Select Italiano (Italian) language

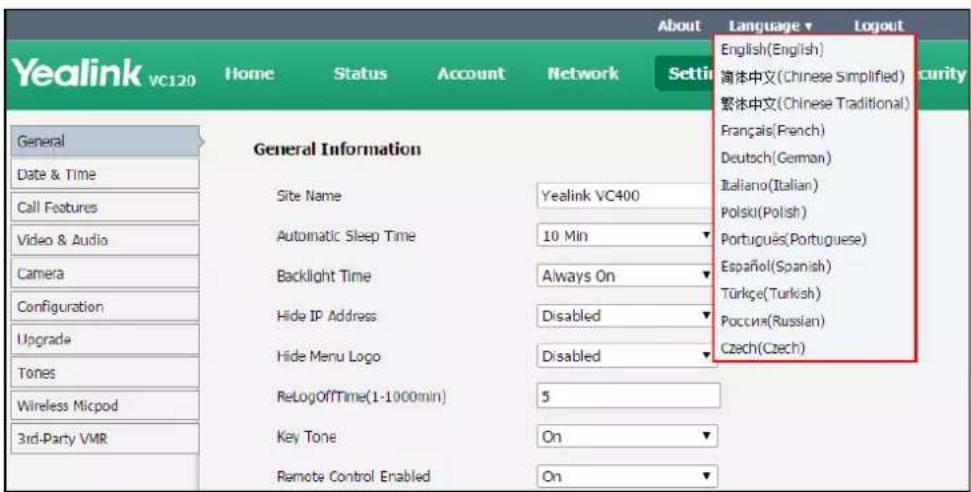tap(769, 185)
